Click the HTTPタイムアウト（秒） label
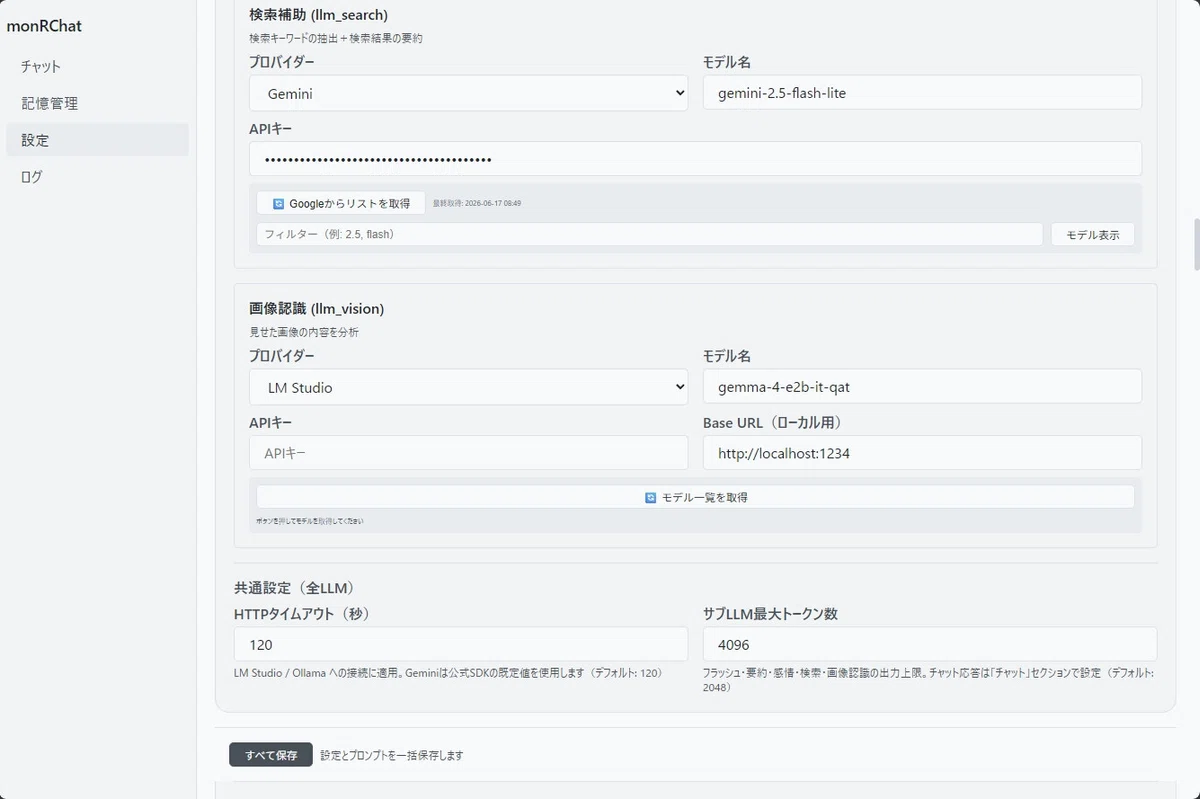The width and height of the screenshot is (1200, 799). tap(301, 614)
